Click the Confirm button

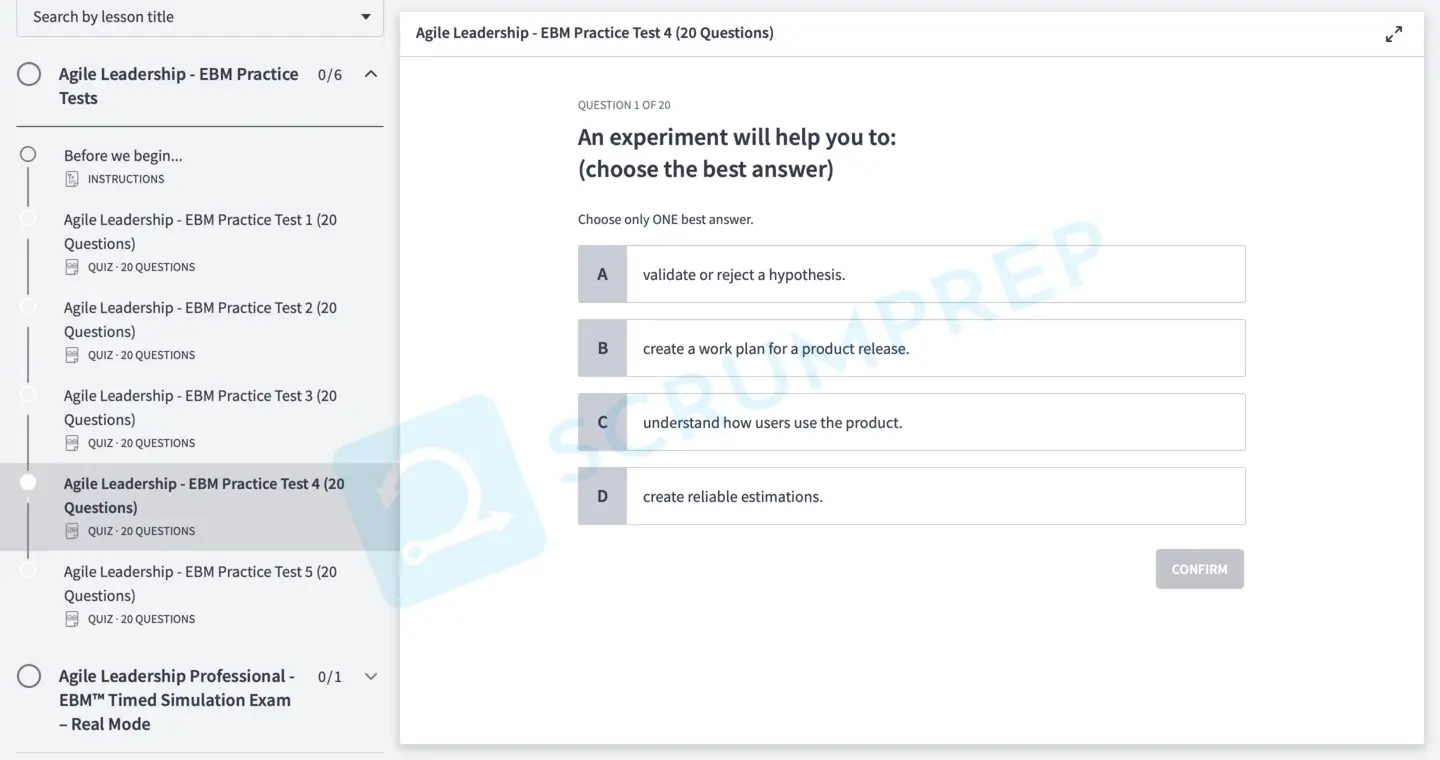1200,569
